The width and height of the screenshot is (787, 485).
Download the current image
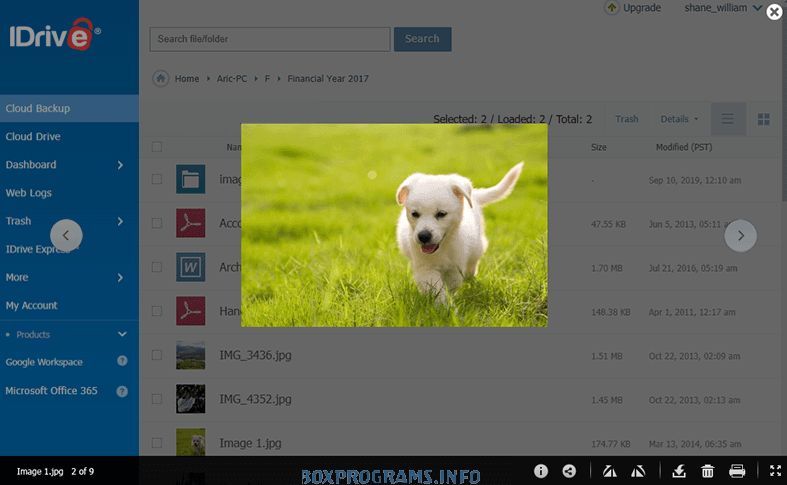(678, 471)
